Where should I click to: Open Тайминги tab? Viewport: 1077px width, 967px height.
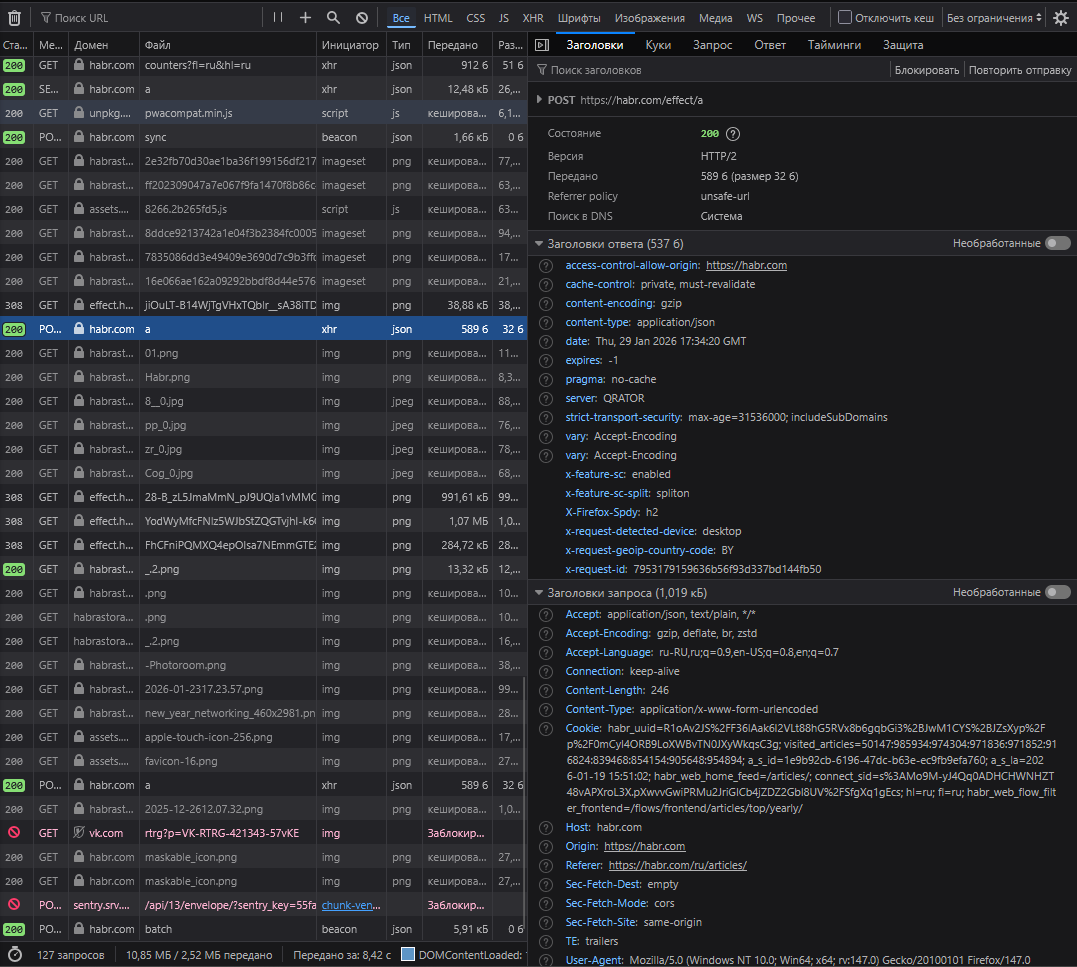tap(834, 45)
